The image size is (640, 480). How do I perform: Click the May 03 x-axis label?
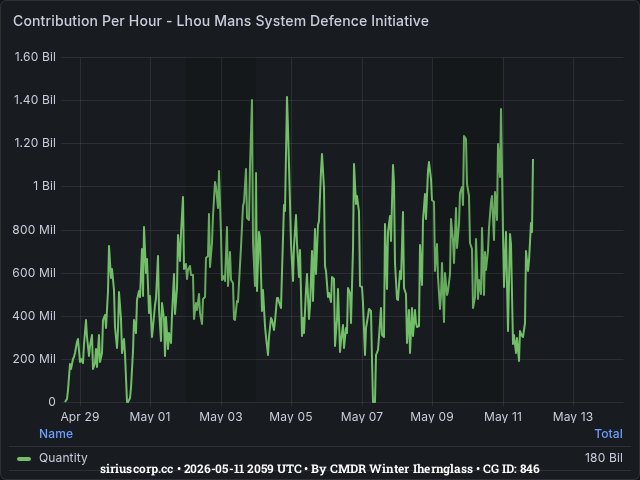221,417
